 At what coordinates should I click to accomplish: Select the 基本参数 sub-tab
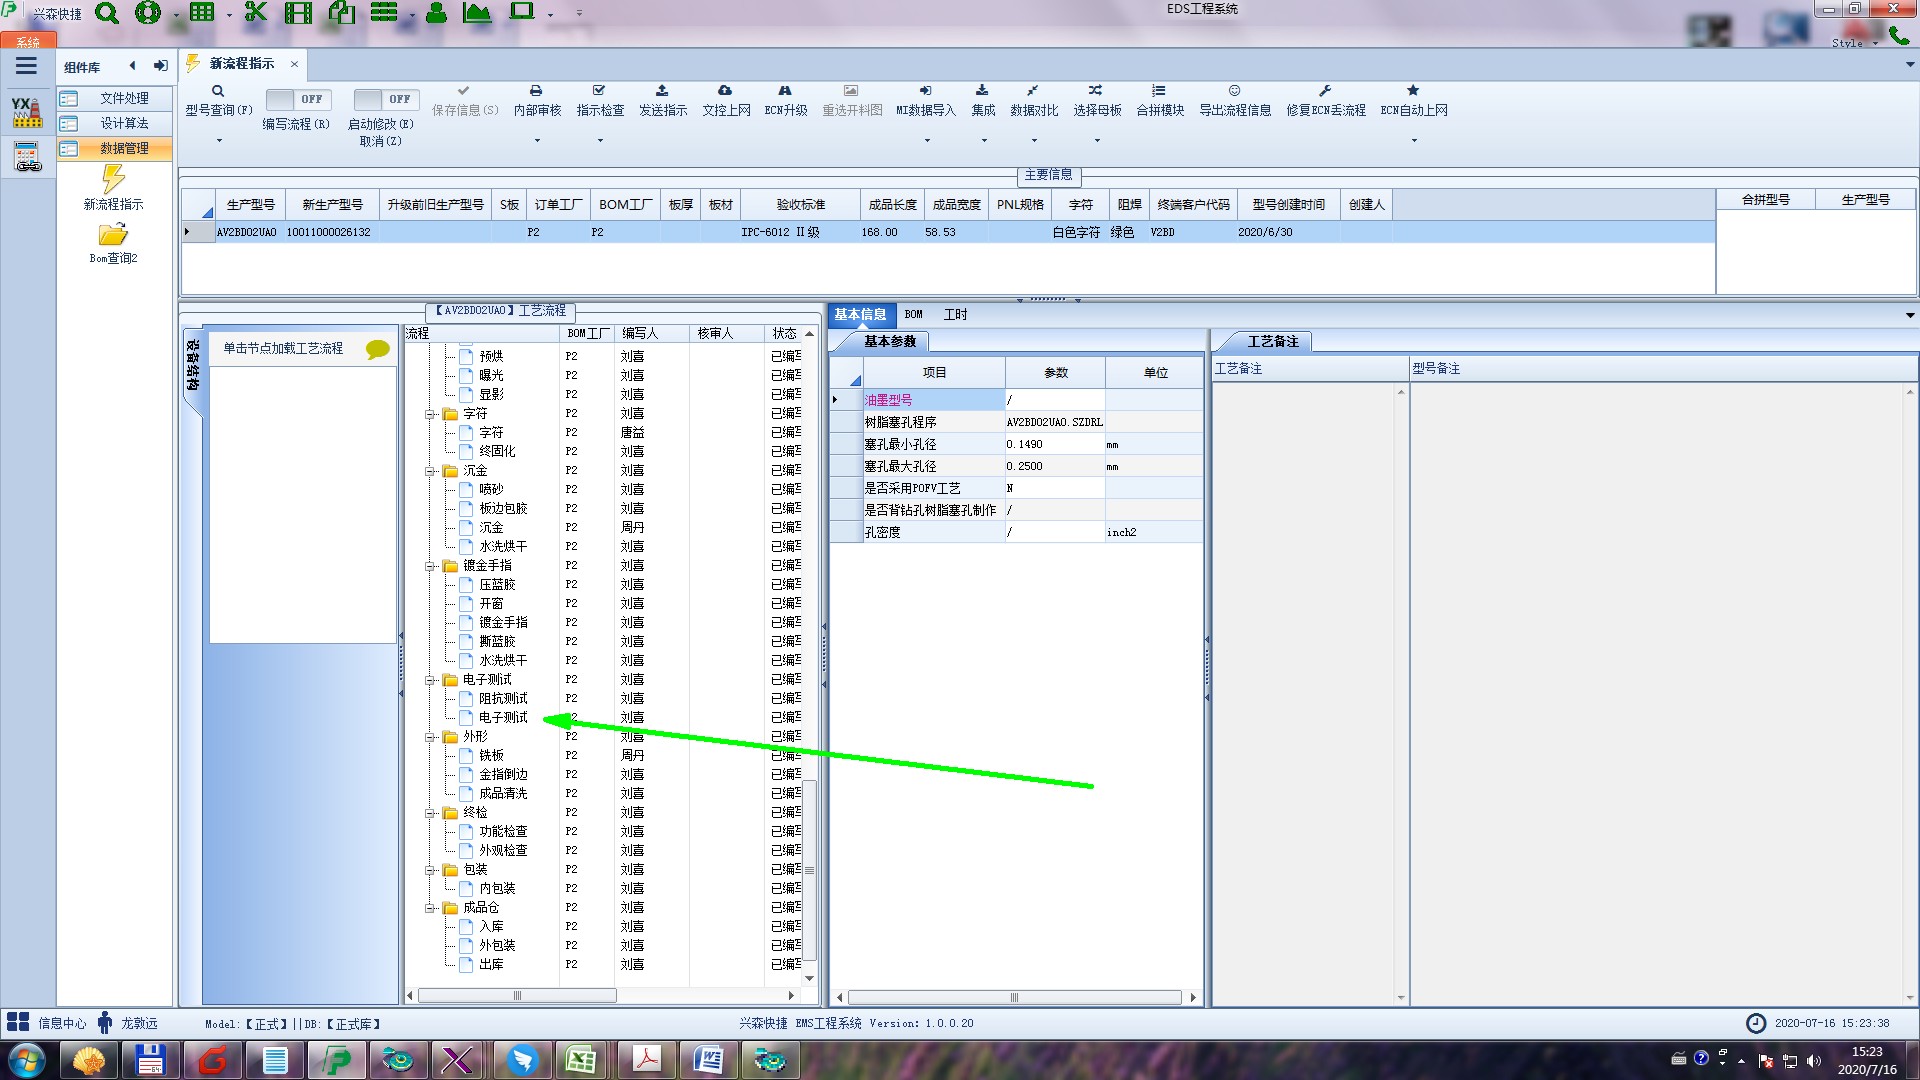889,341
